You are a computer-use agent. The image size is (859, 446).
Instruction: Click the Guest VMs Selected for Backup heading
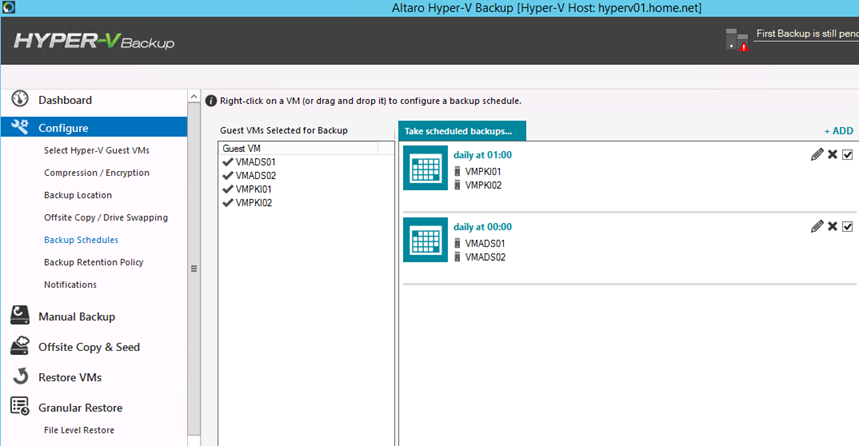click(x=284, y=130)
